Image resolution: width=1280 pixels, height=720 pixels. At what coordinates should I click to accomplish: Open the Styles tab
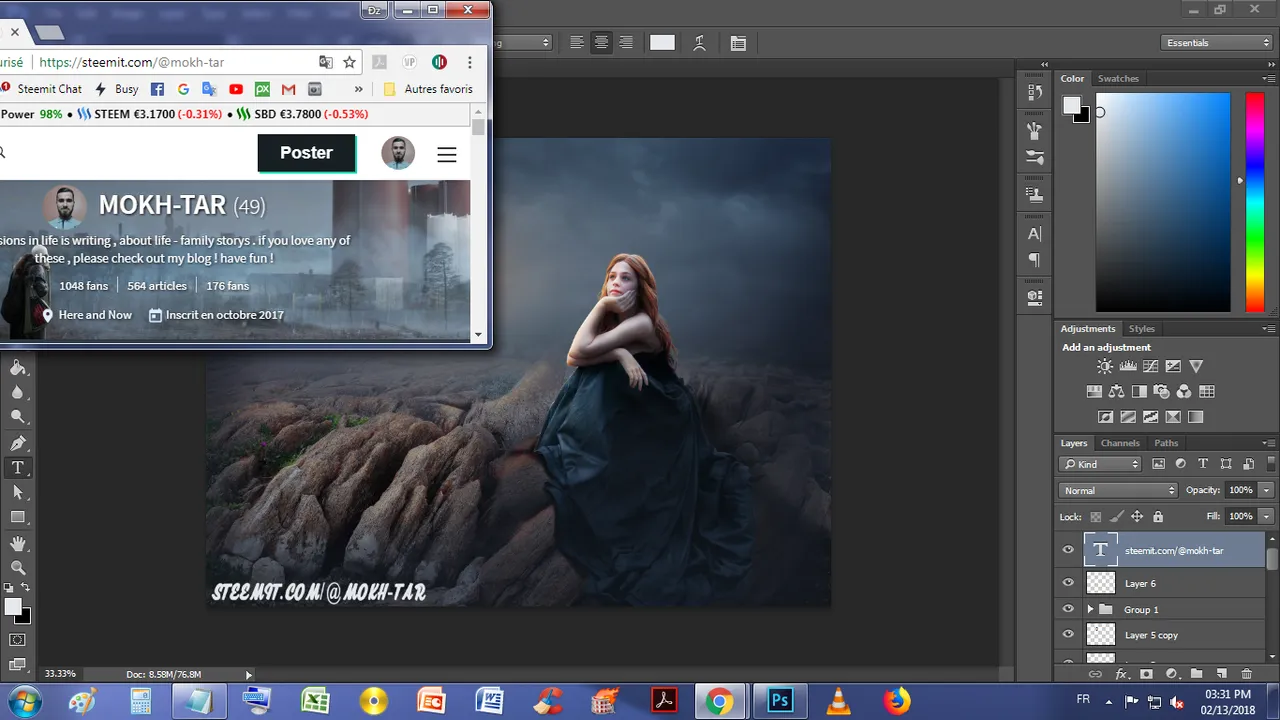click(x=1141, y=328)
